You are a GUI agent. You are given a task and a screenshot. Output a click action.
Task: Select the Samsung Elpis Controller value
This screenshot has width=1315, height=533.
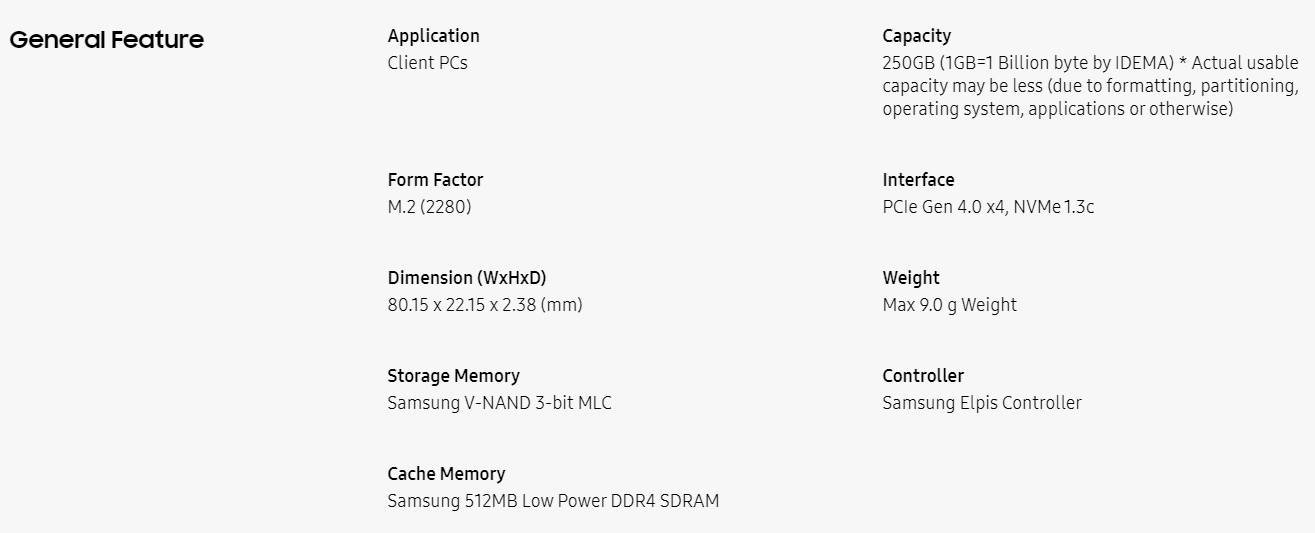coord(982,403)
